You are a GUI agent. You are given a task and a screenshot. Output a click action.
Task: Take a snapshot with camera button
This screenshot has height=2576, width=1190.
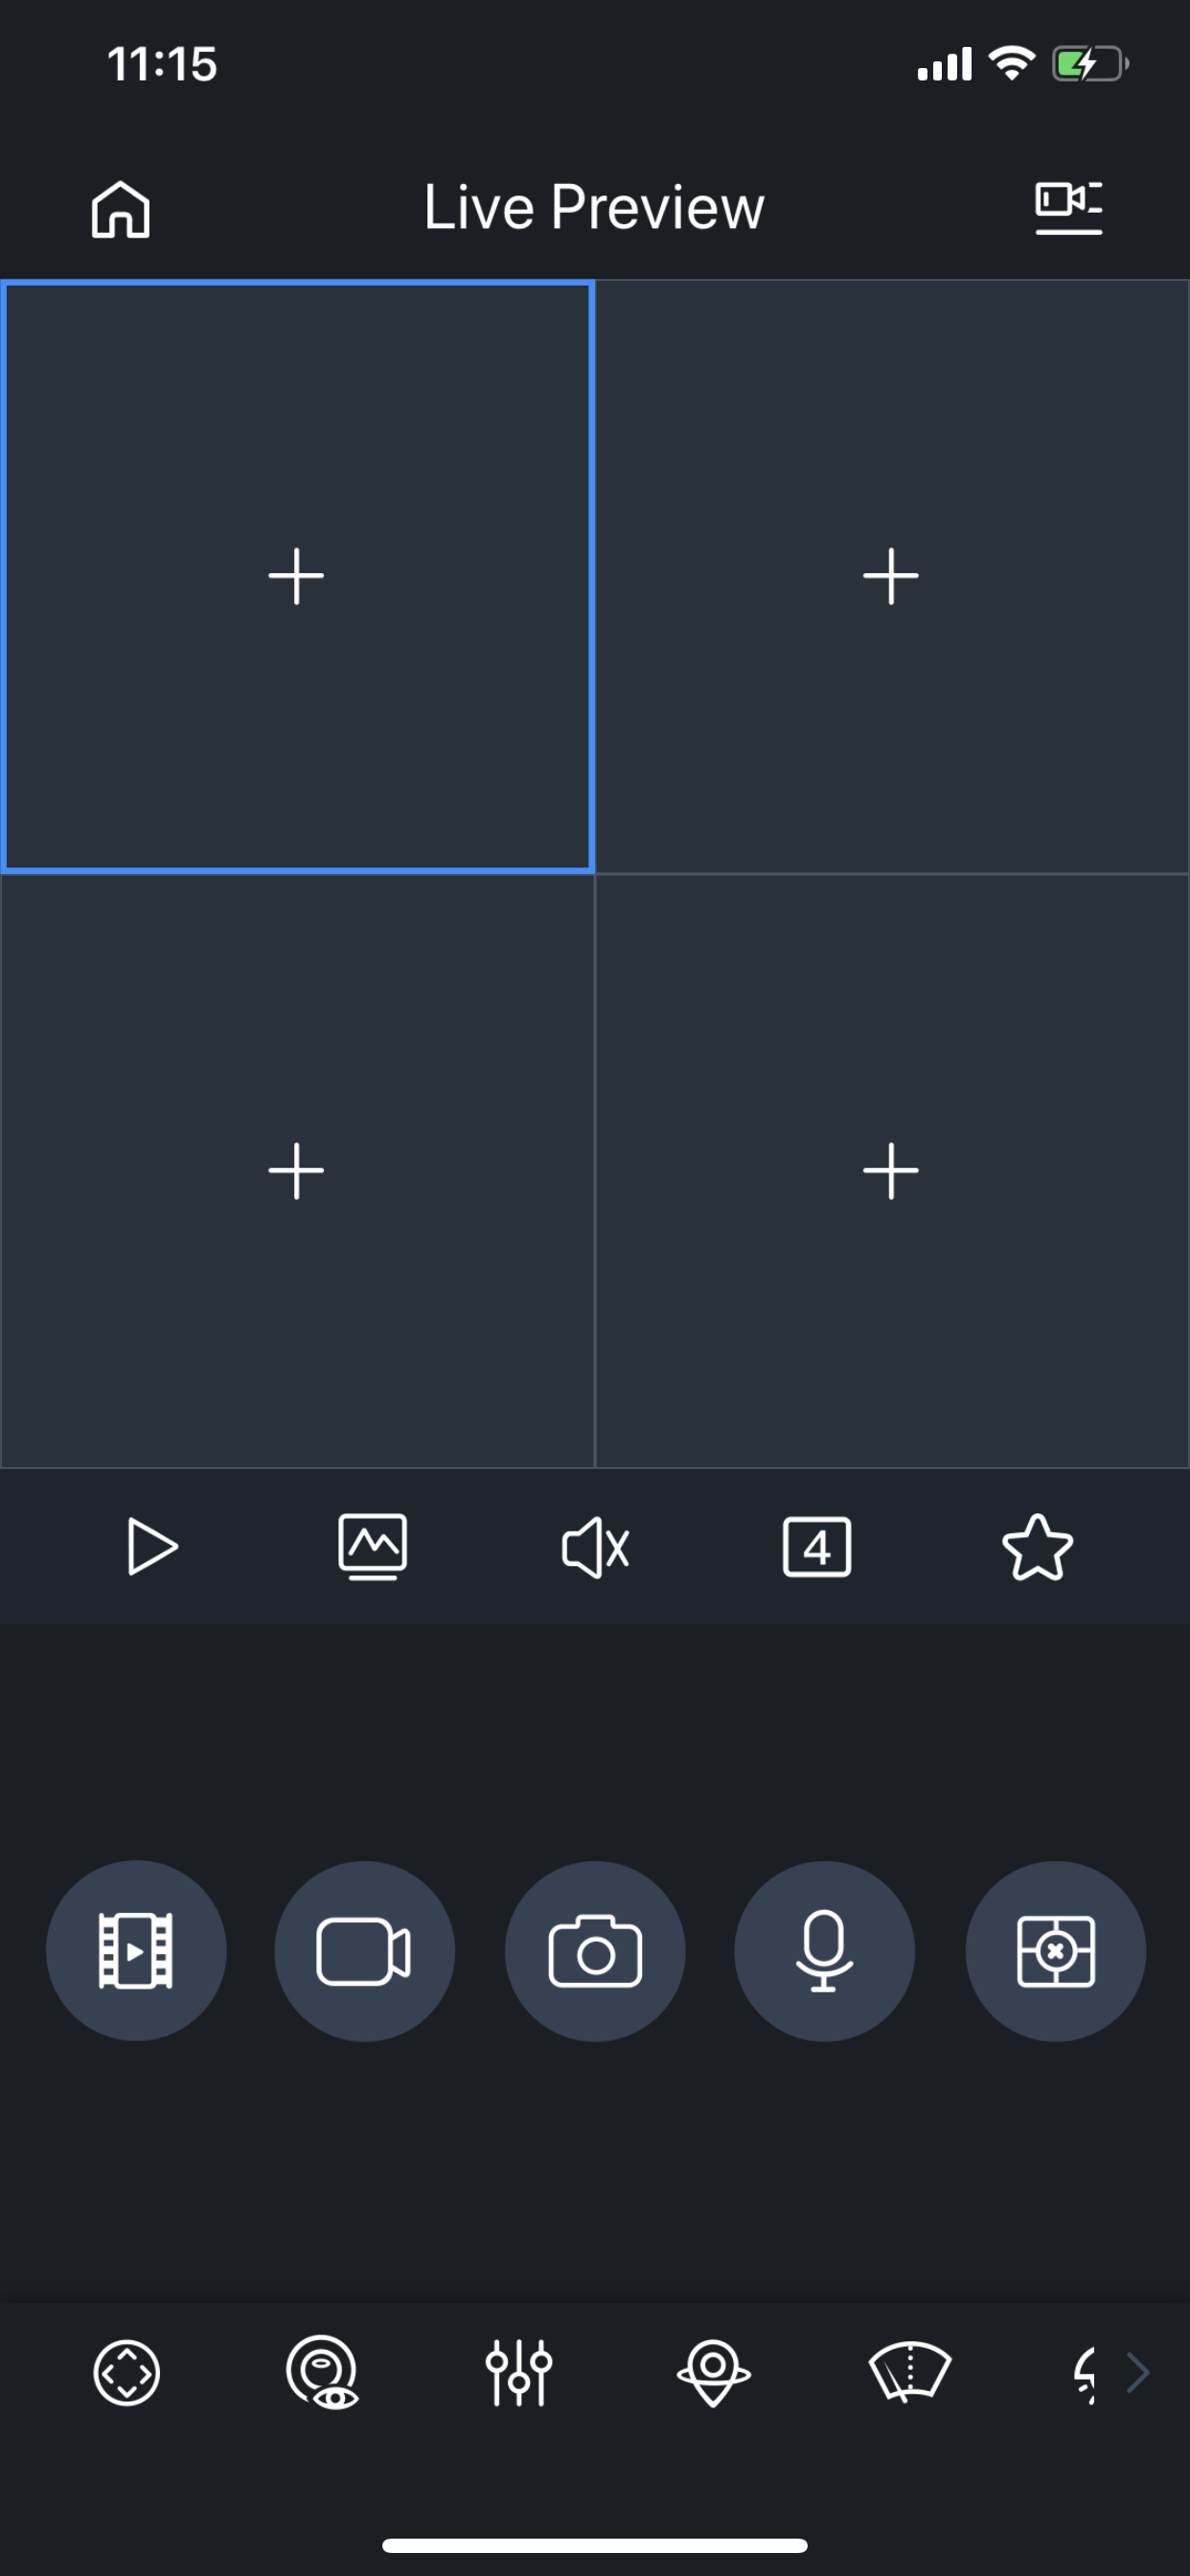point(595,1951)
